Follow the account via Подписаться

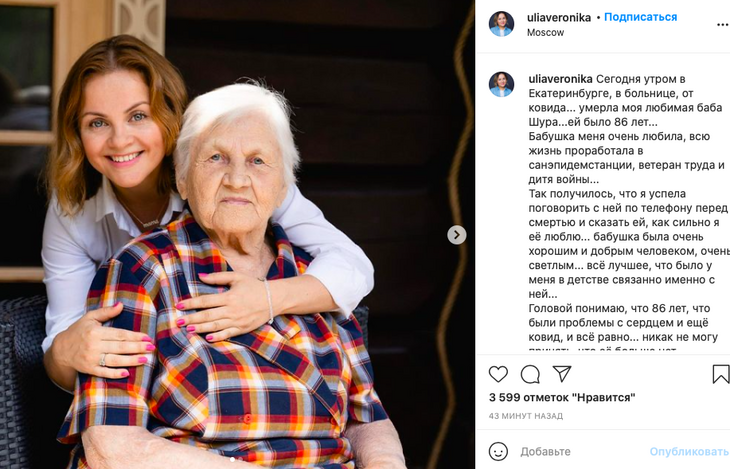click(x=640, y=17)
